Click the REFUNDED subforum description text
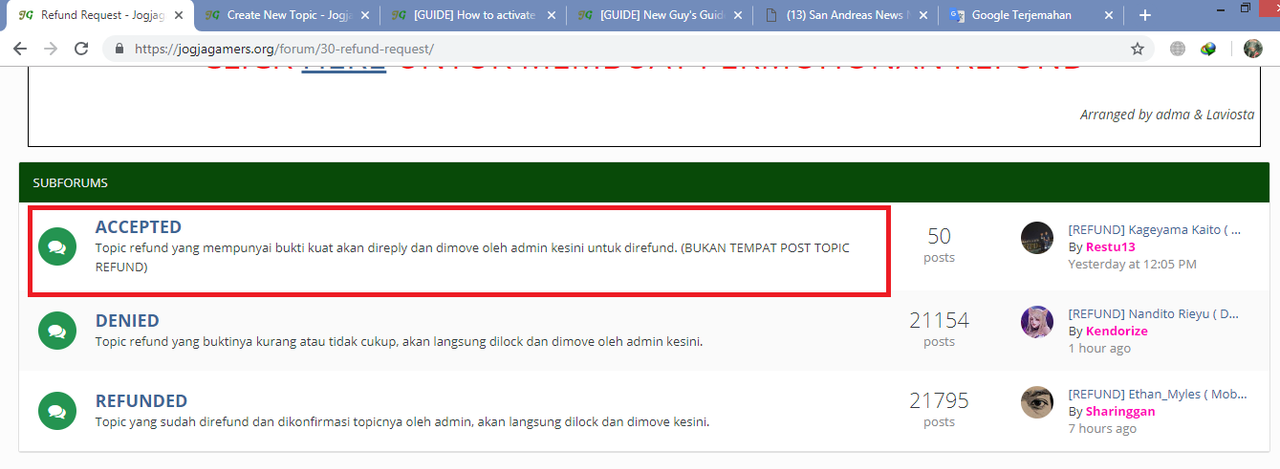The width and height of the screenshot is (1280, 469). (x=402, y=421)
